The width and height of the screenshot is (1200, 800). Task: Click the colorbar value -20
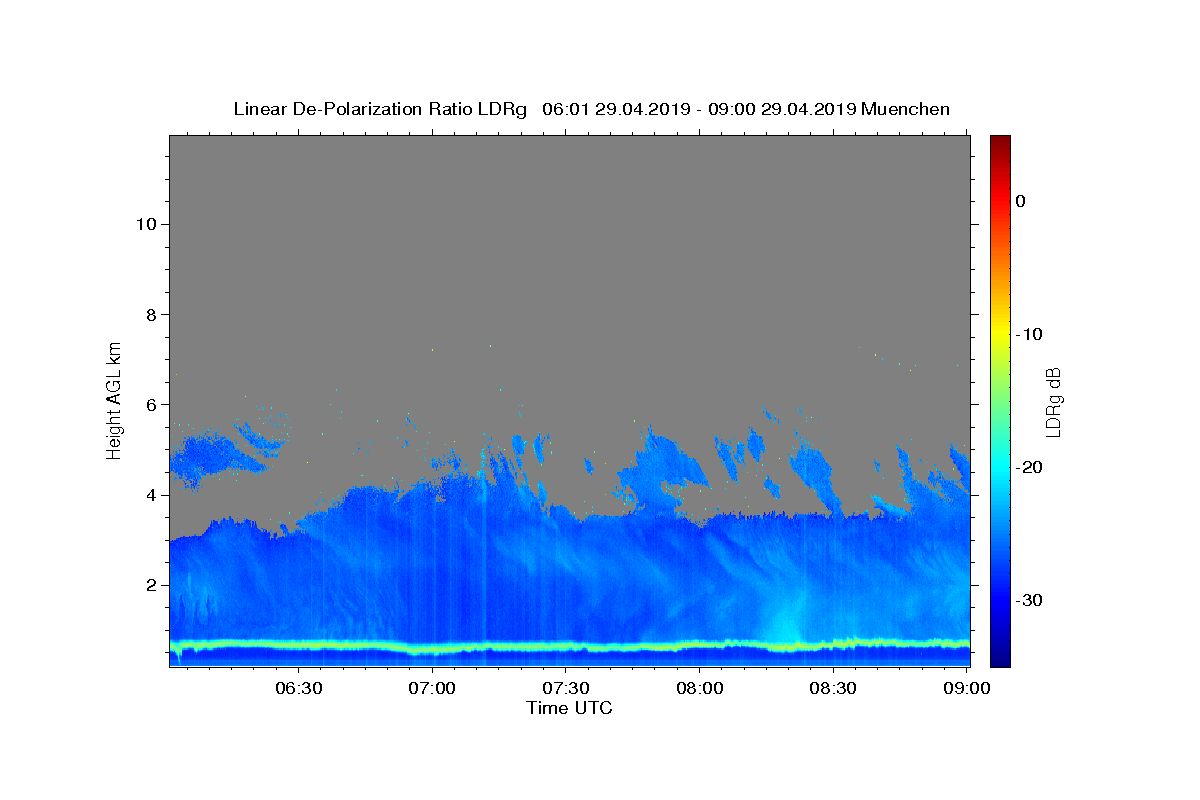[1030, 467]
